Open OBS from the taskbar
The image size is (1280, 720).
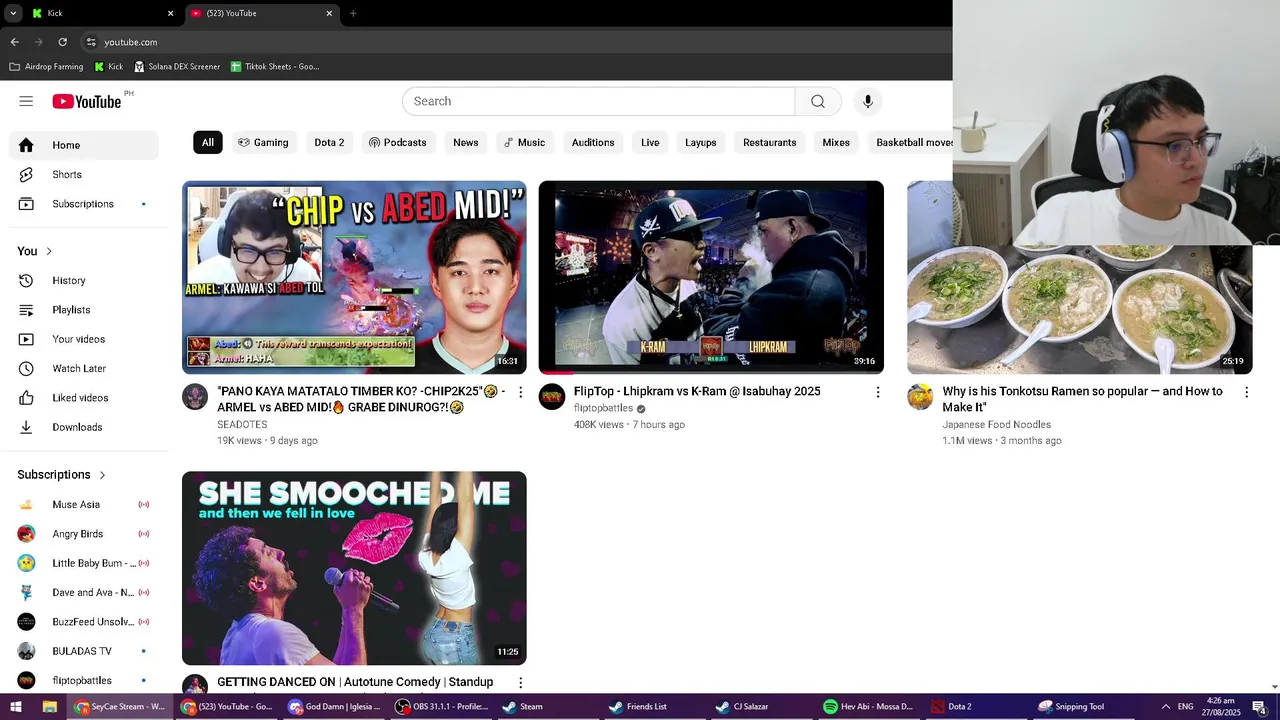442,707
